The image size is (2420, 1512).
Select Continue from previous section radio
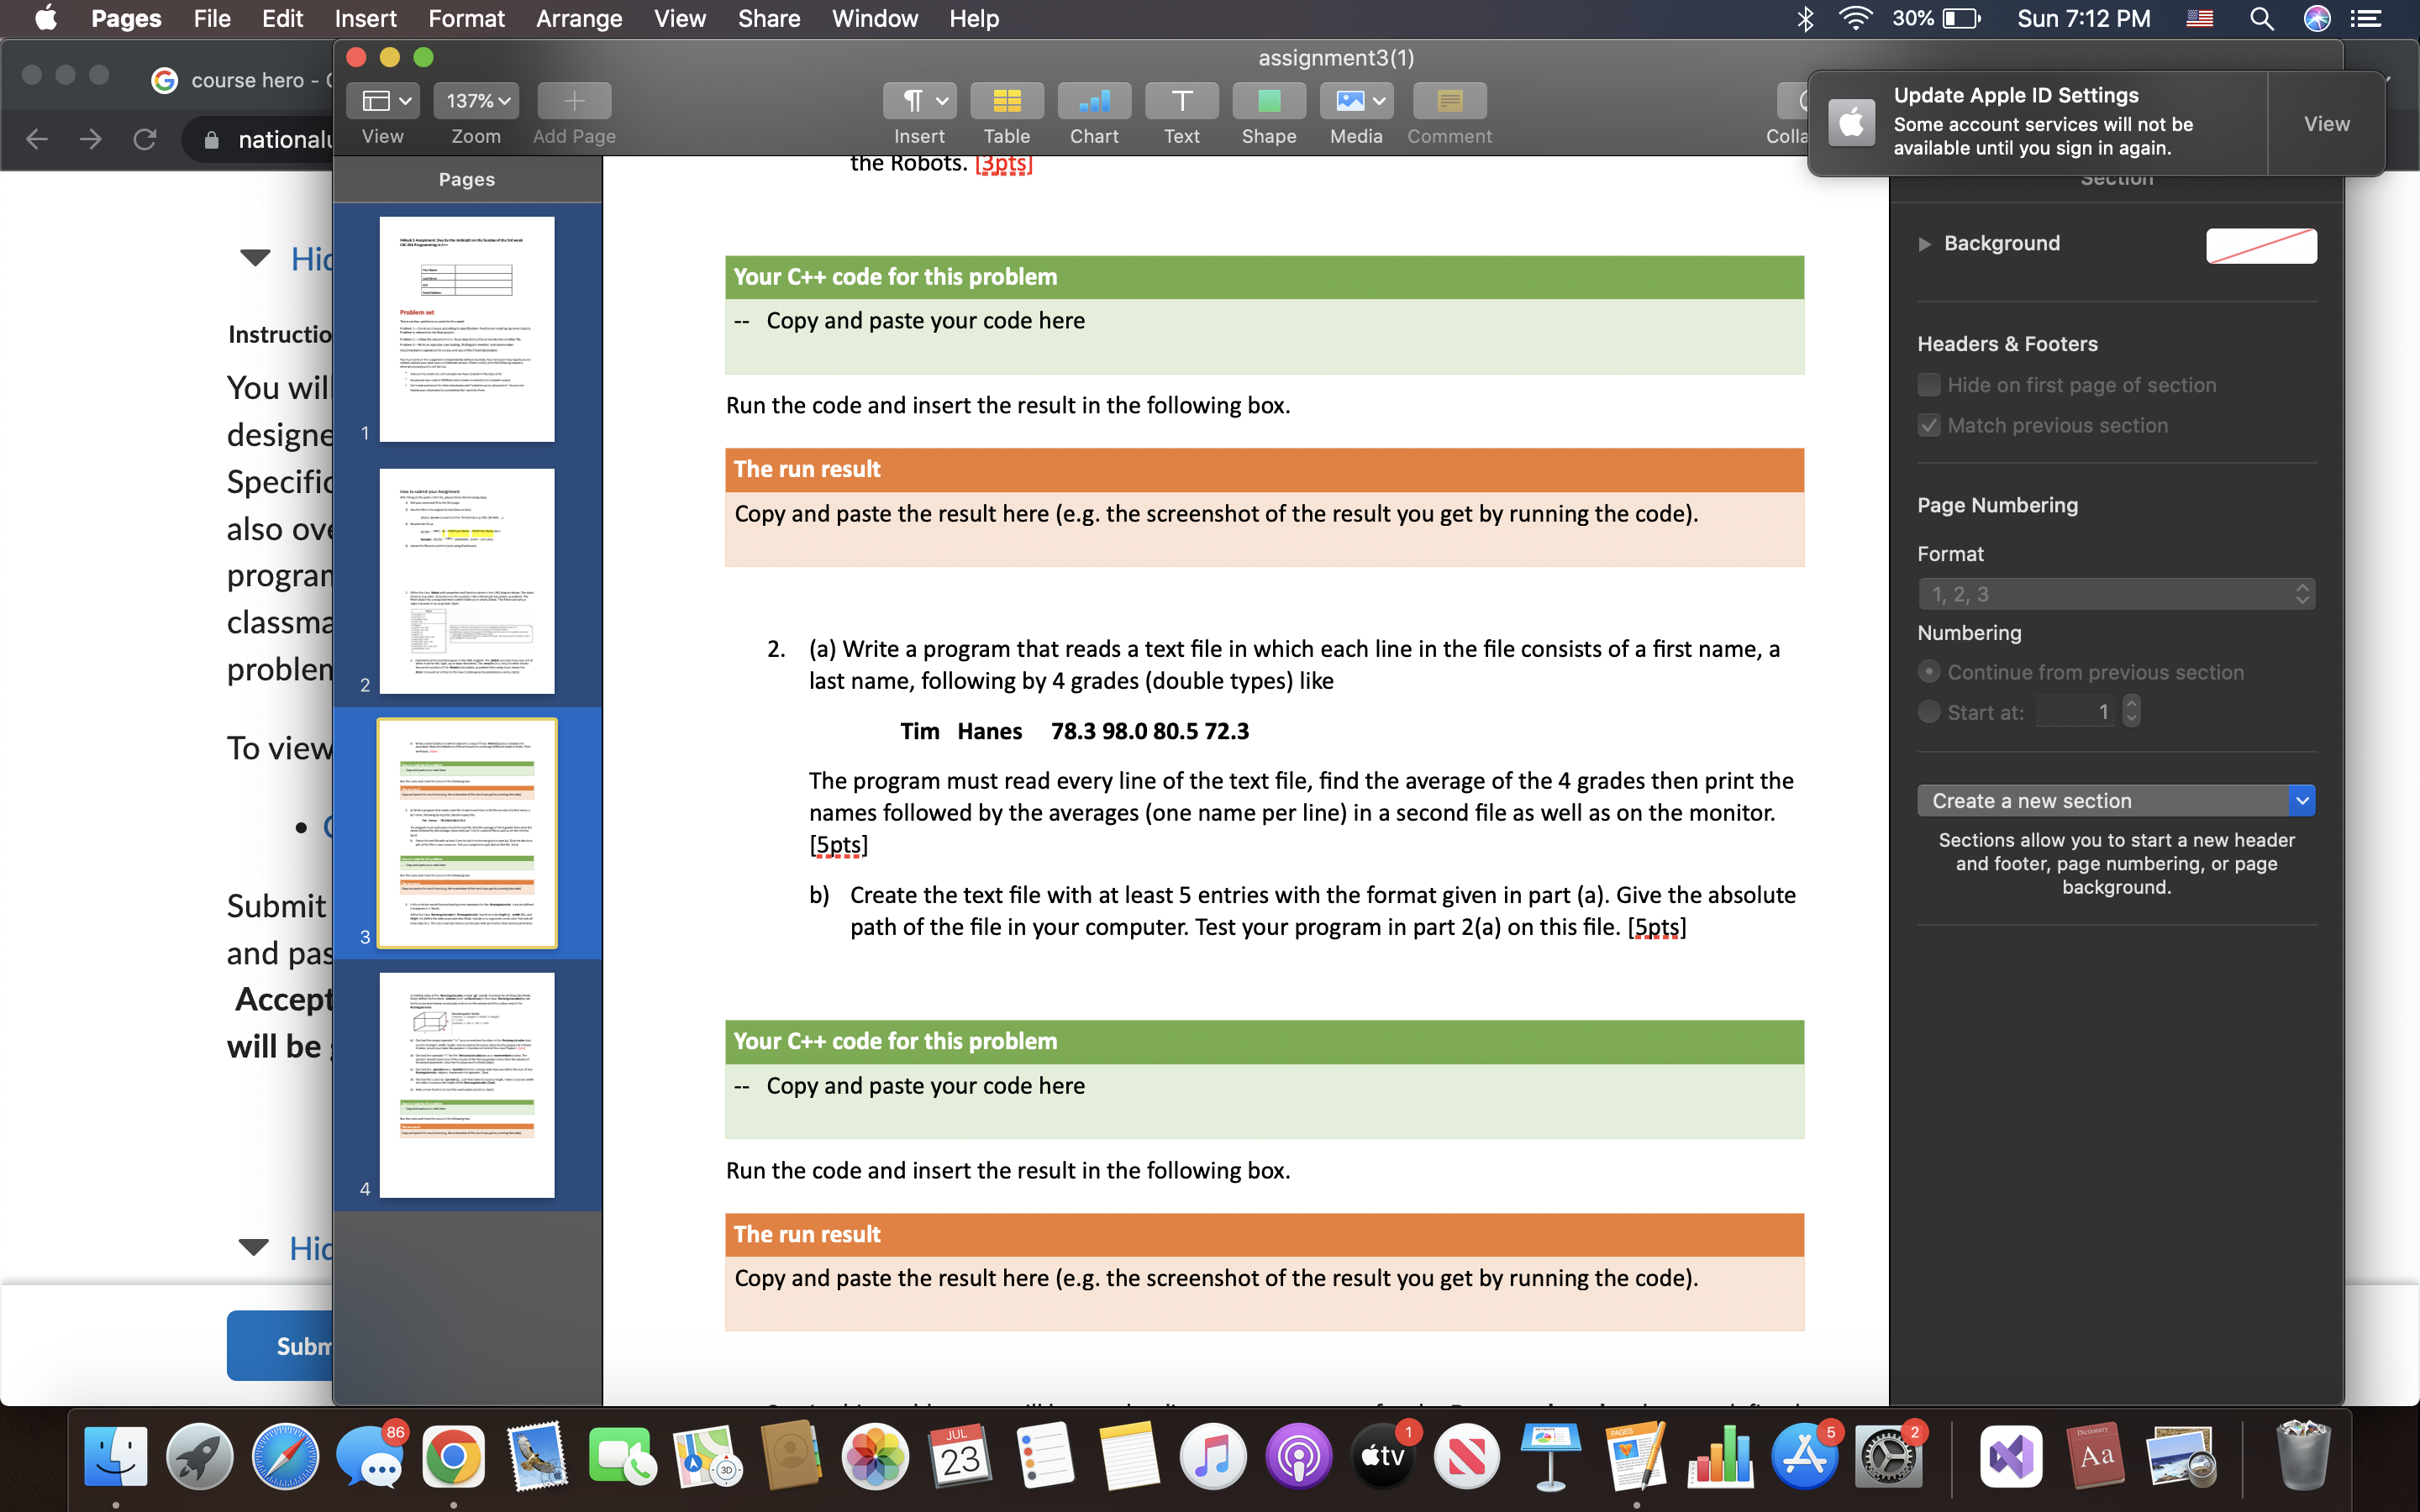(1928, 670)
